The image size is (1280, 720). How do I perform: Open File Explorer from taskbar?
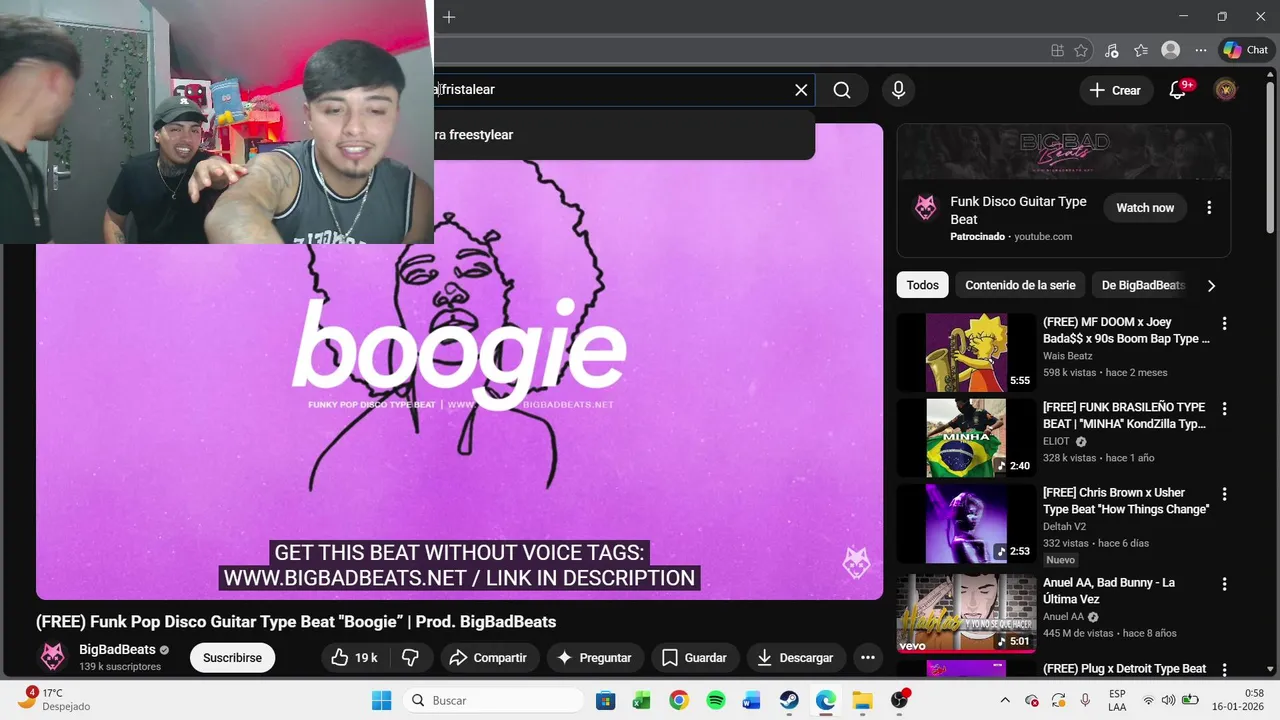pos(862,700)
